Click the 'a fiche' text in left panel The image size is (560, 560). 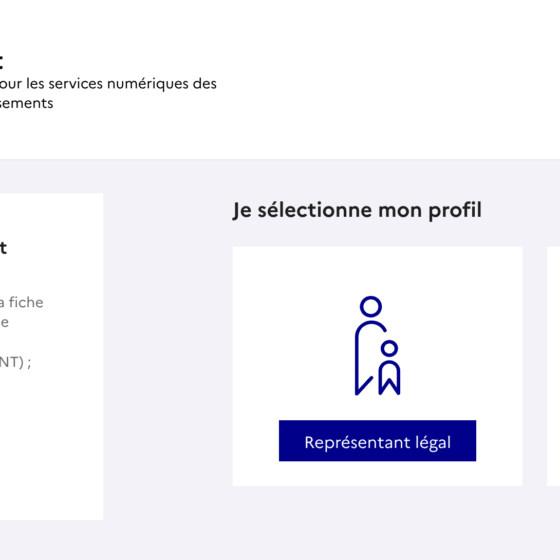coord(21,302)
